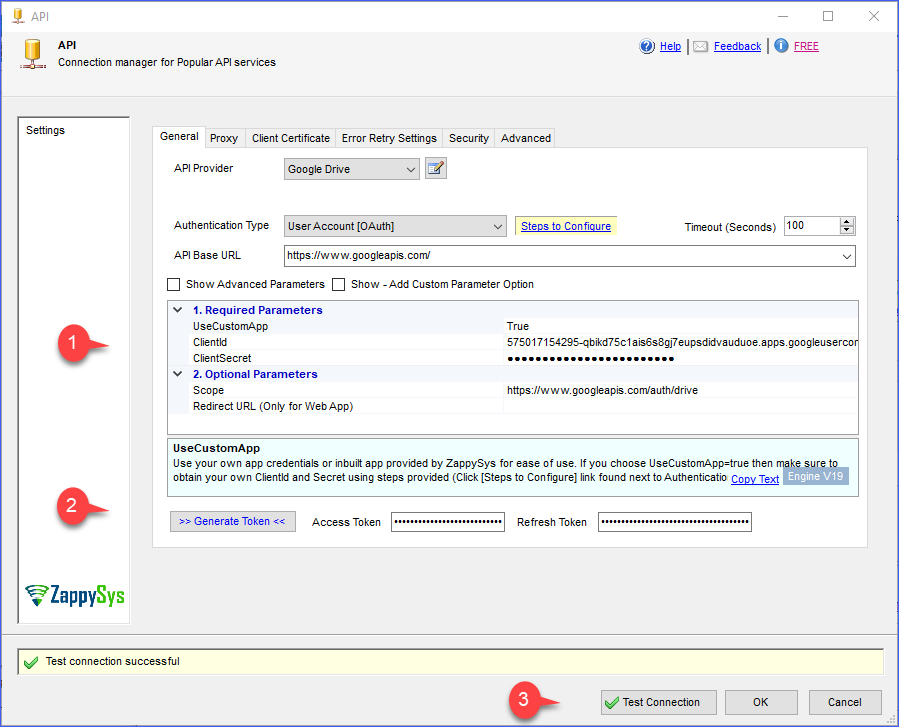Click the blue info icon beside FREE
899x727 pixels.
click(781, 46)
